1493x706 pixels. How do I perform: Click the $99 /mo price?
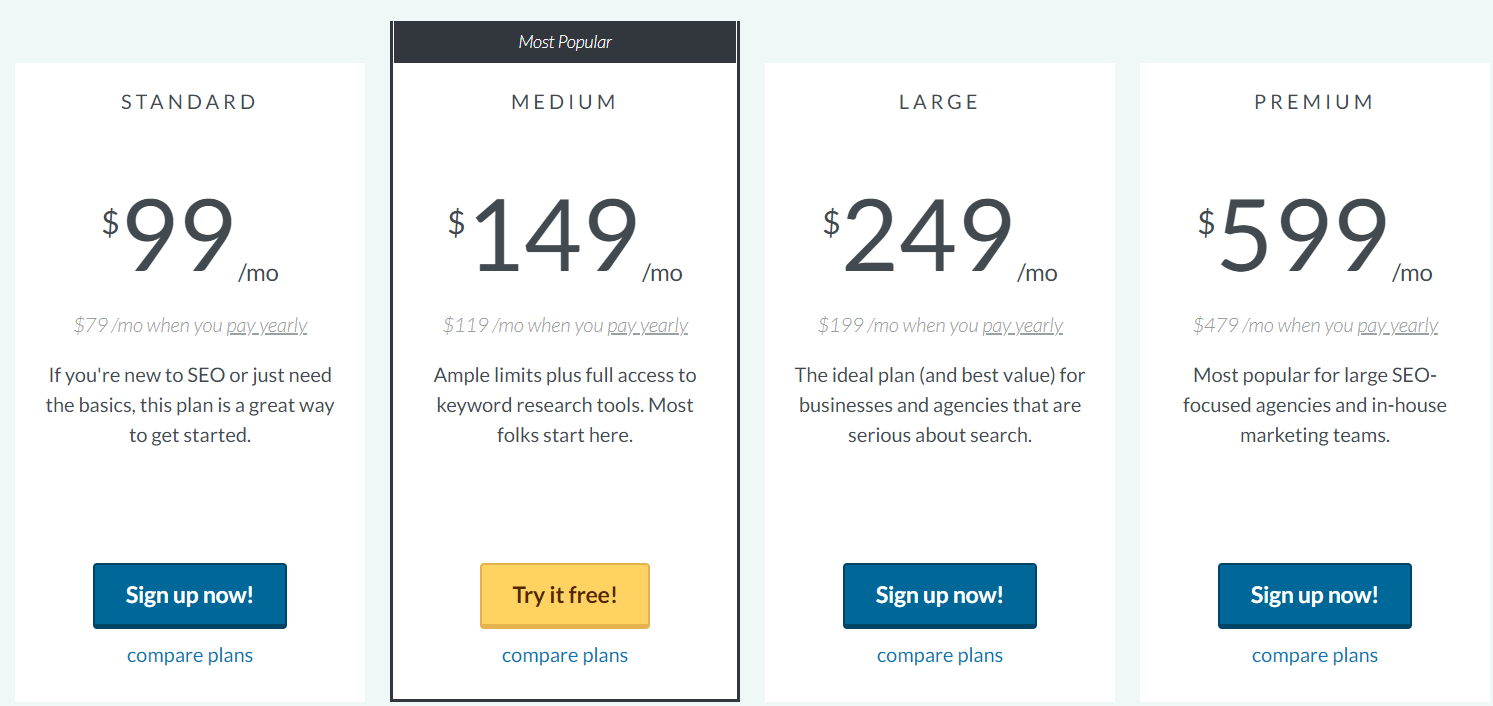[x=180, y=238]
